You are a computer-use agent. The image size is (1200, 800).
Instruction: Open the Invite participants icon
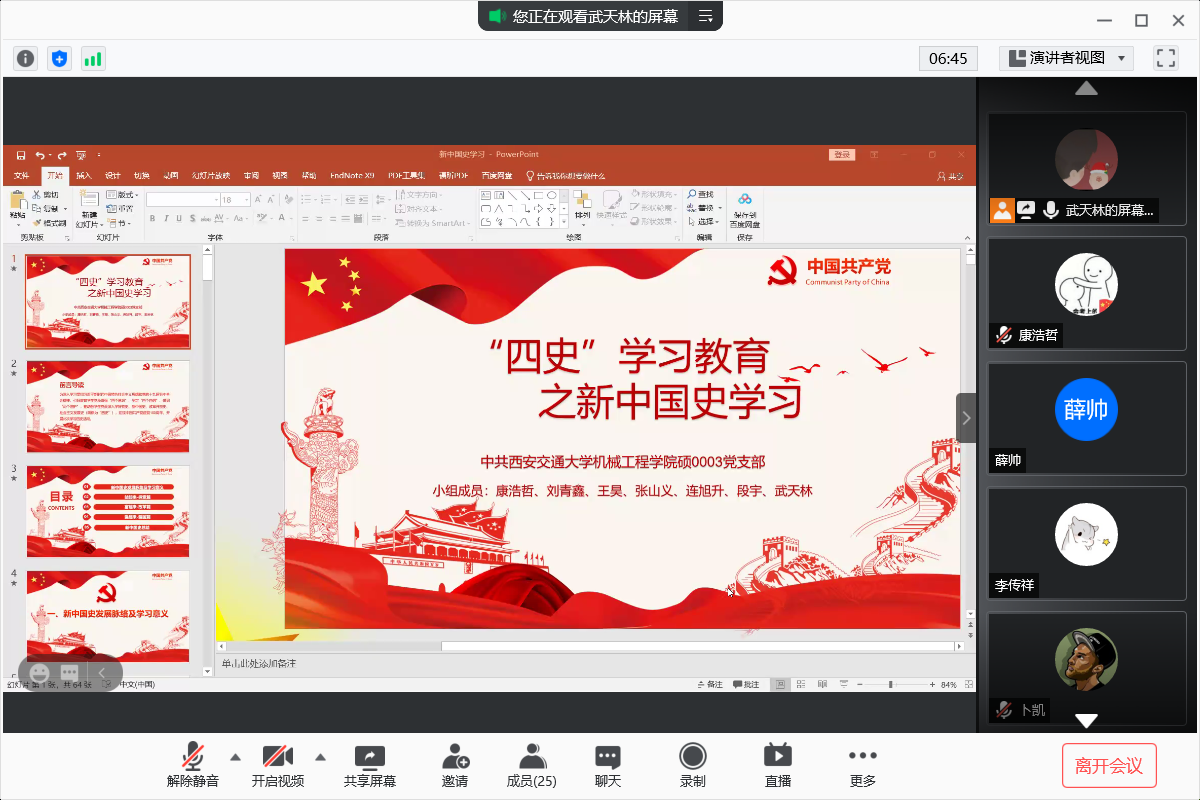455,765
